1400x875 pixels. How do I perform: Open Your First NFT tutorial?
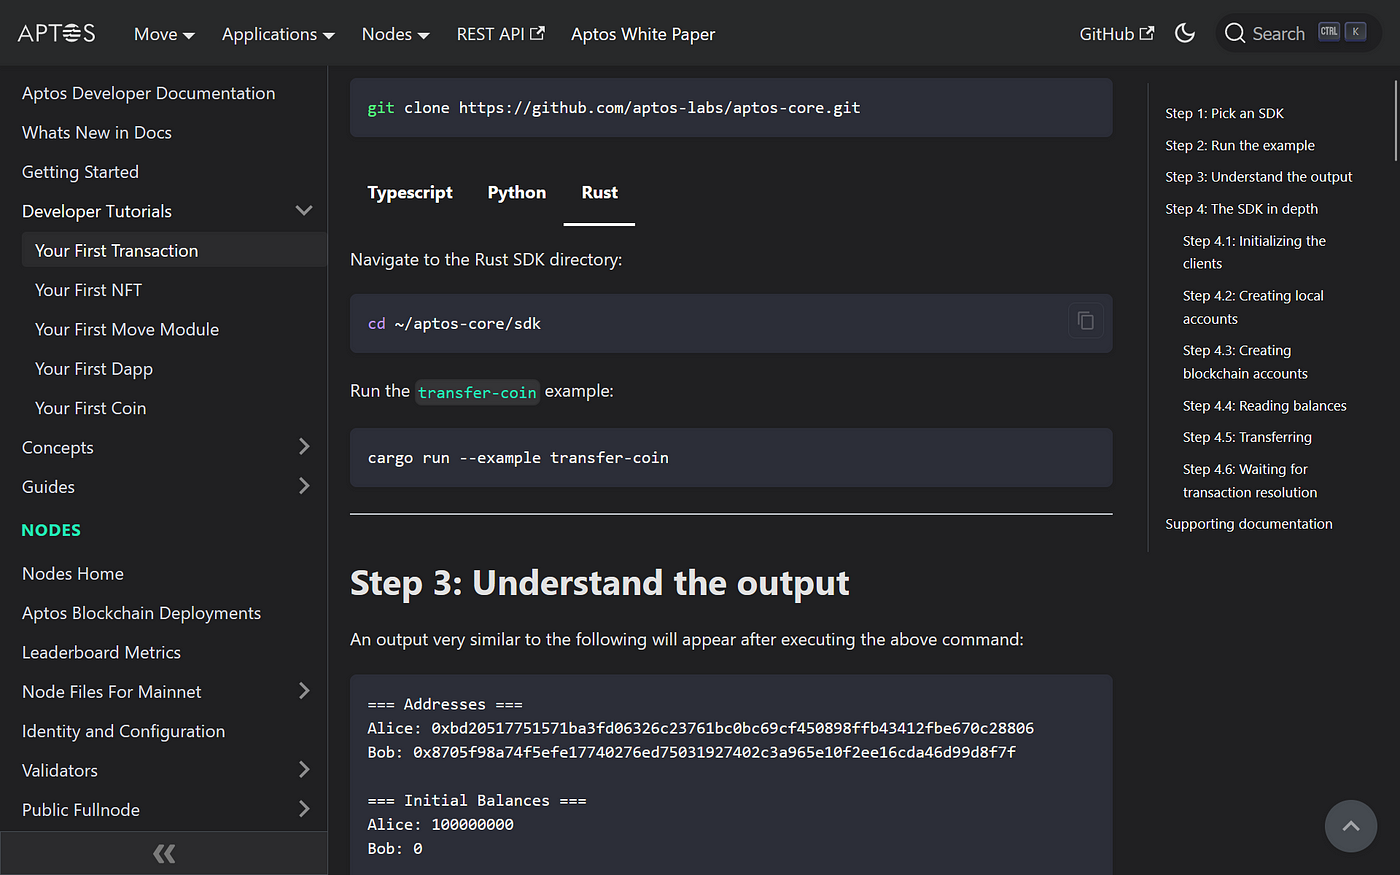pos(88,290)
